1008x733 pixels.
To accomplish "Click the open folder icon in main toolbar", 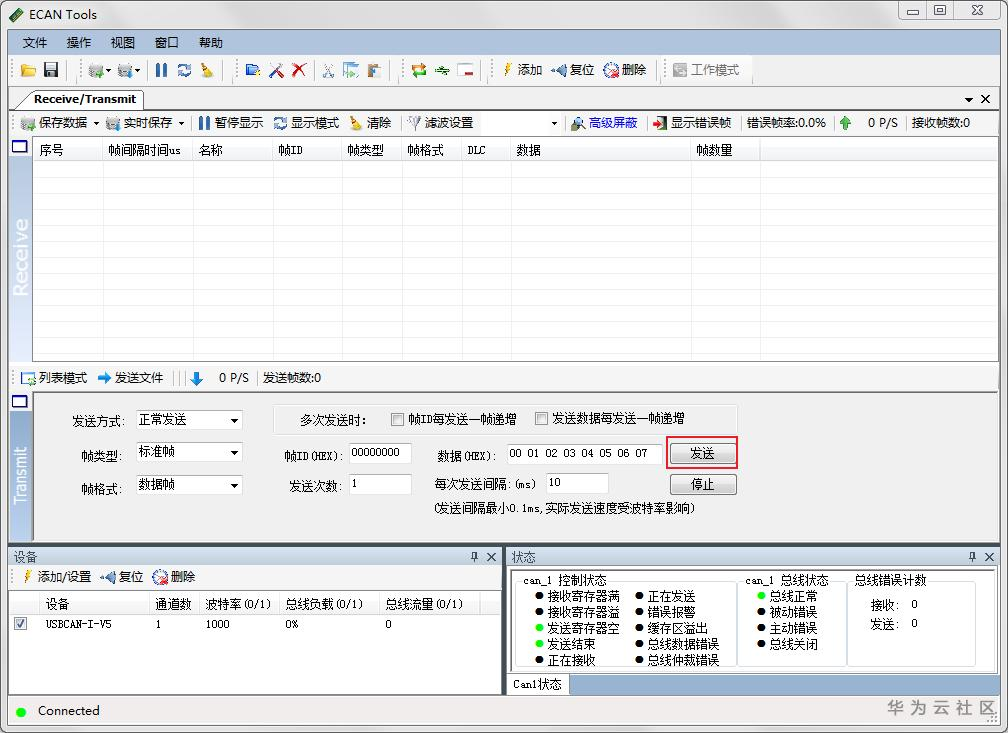I will [x=28, y=70].
